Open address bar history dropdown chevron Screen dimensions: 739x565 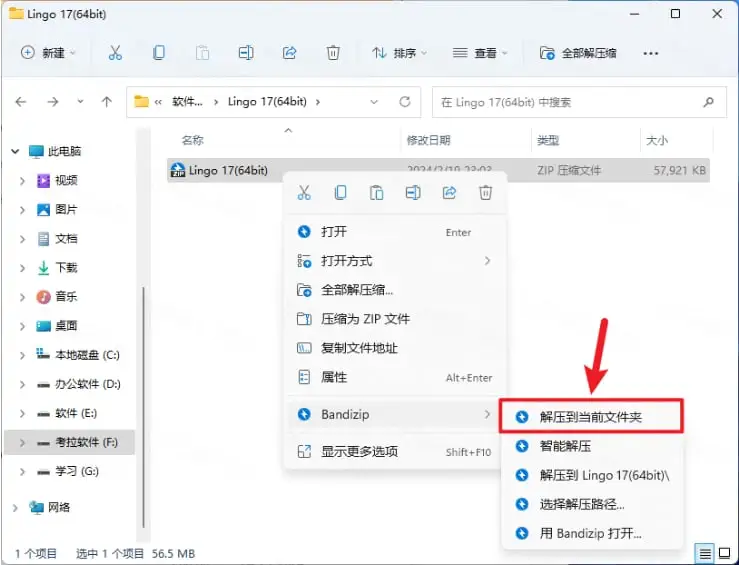point(374,102)
